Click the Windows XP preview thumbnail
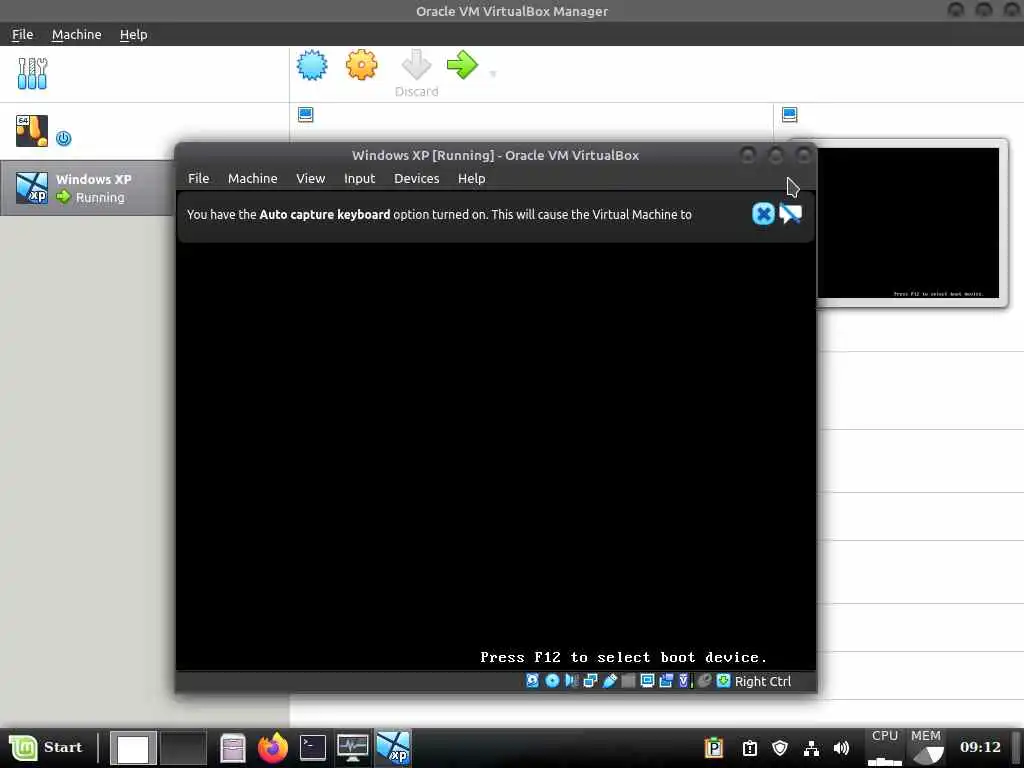The width and height of the screenshot is (1024, 768). (908, 223)
